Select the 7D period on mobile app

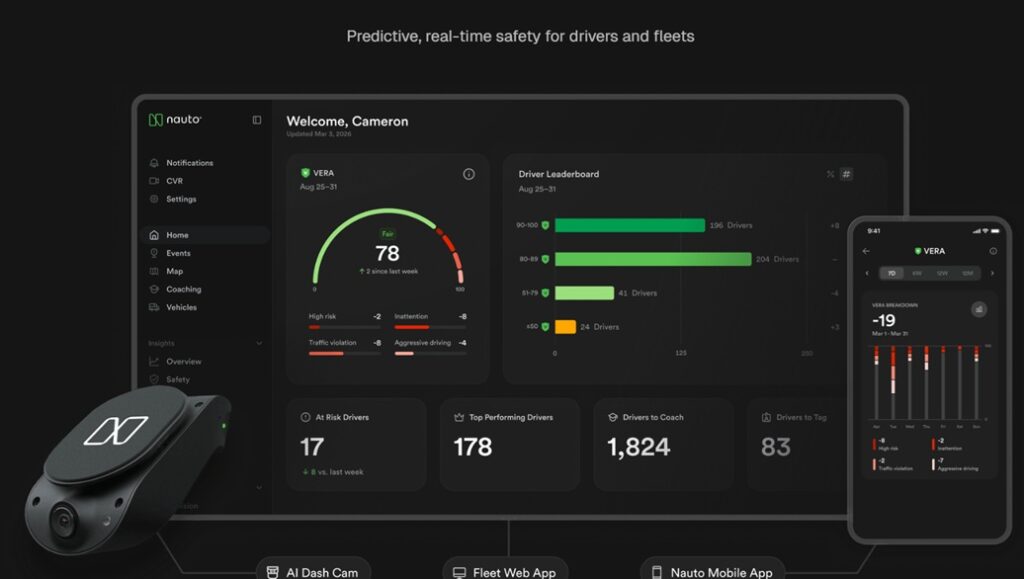(x=891, y=274)
